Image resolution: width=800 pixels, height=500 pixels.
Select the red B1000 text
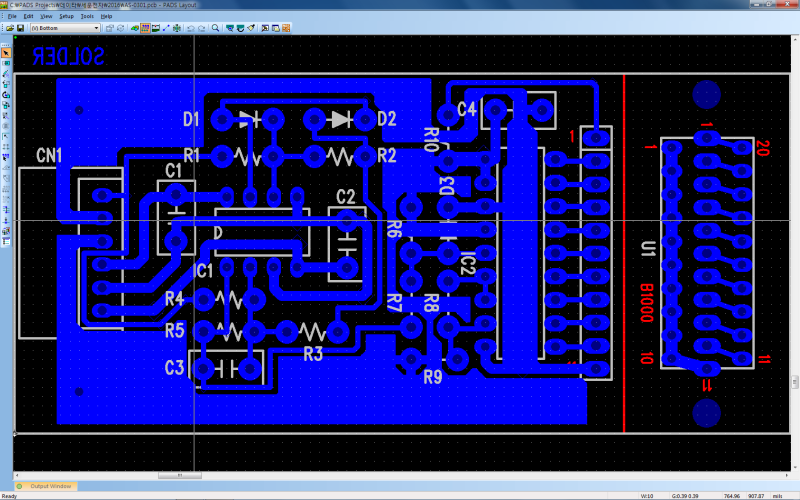click(646, 303)
